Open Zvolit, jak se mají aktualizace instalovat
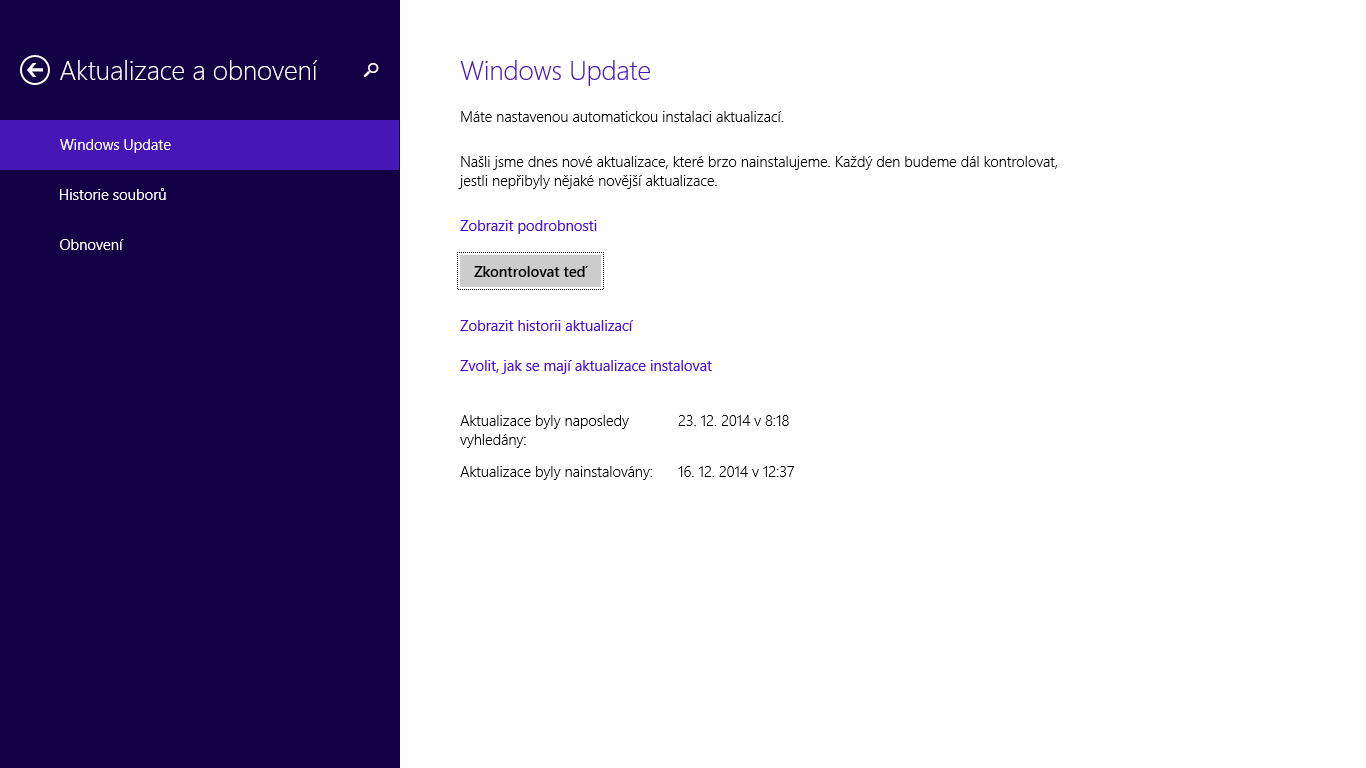 pyautogui.click(x=586, y=366)
